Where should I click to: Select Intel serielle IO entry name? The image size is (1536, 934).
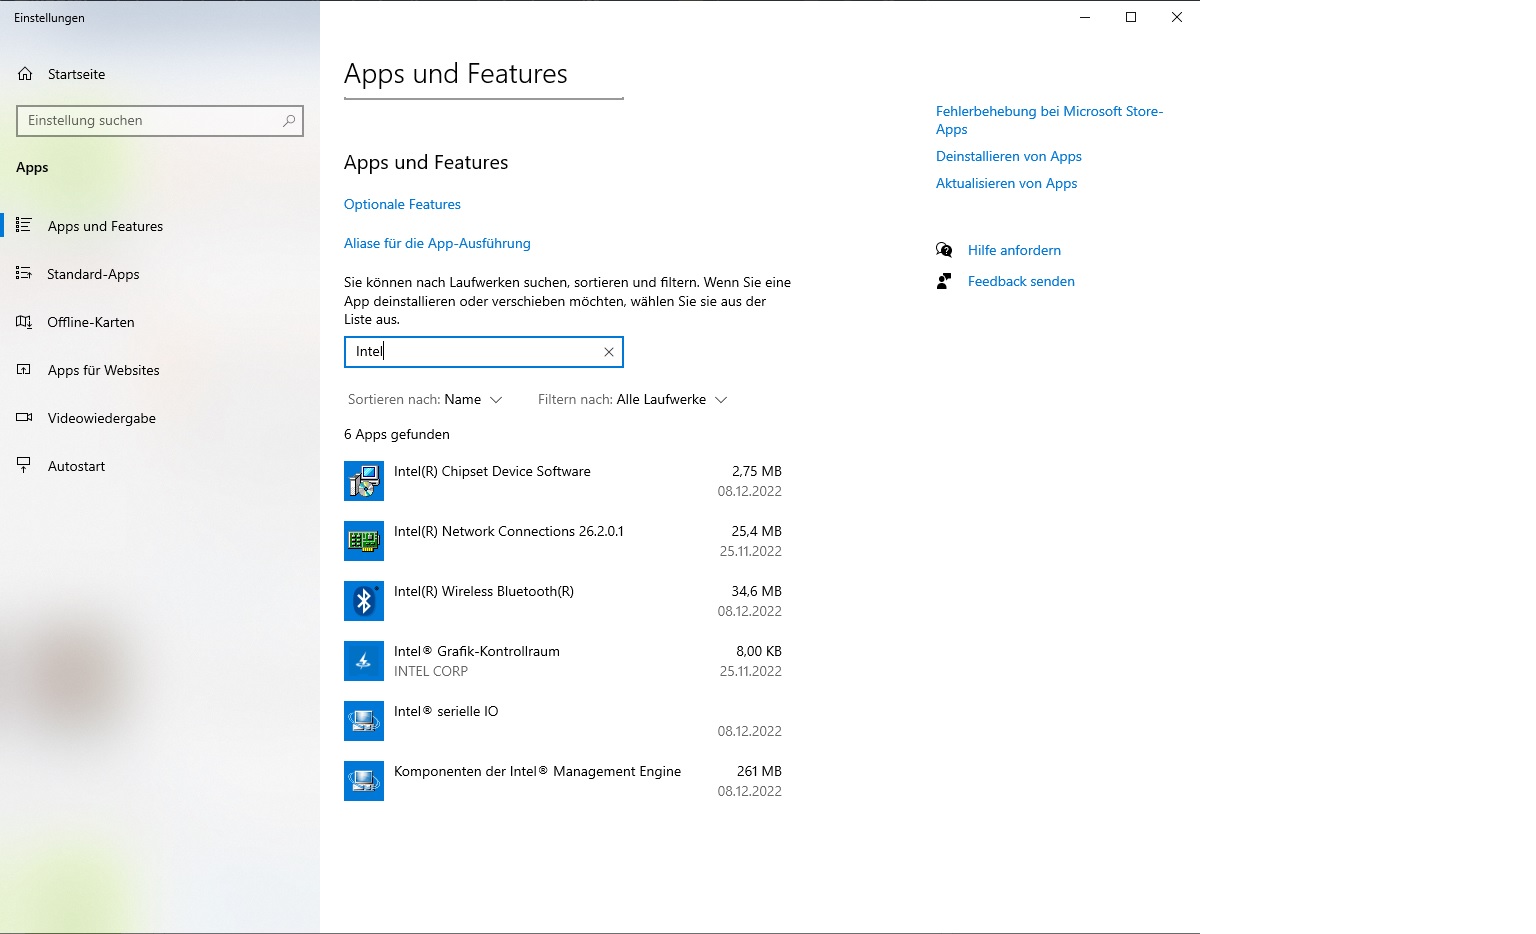coord(446,711)
